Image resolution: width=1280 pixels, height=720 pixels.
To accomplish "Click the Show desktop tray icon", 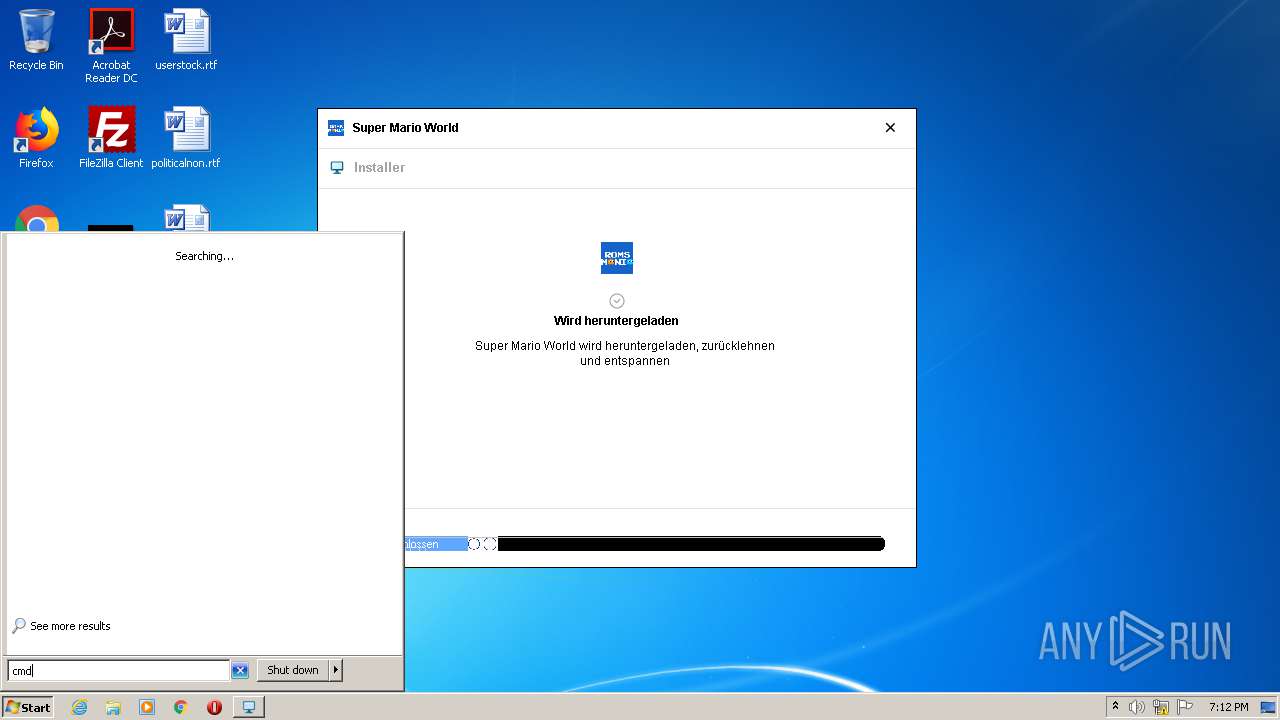I will [x=1268, y=707].
